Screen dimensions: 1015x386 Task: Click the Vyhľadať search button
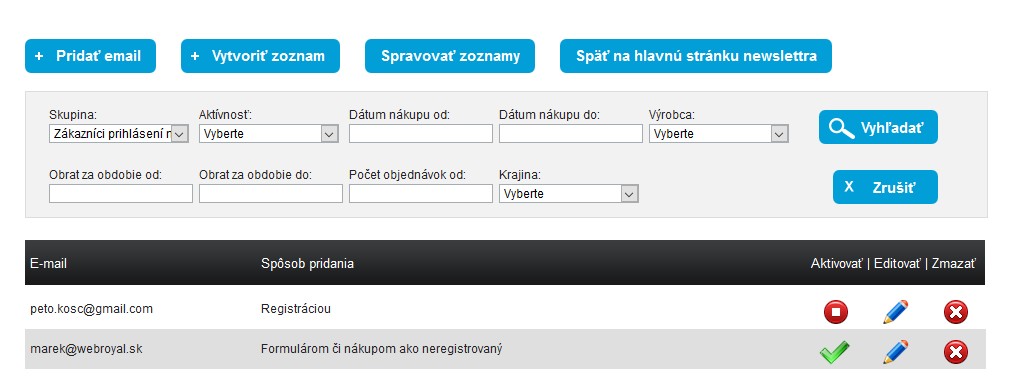878,127
